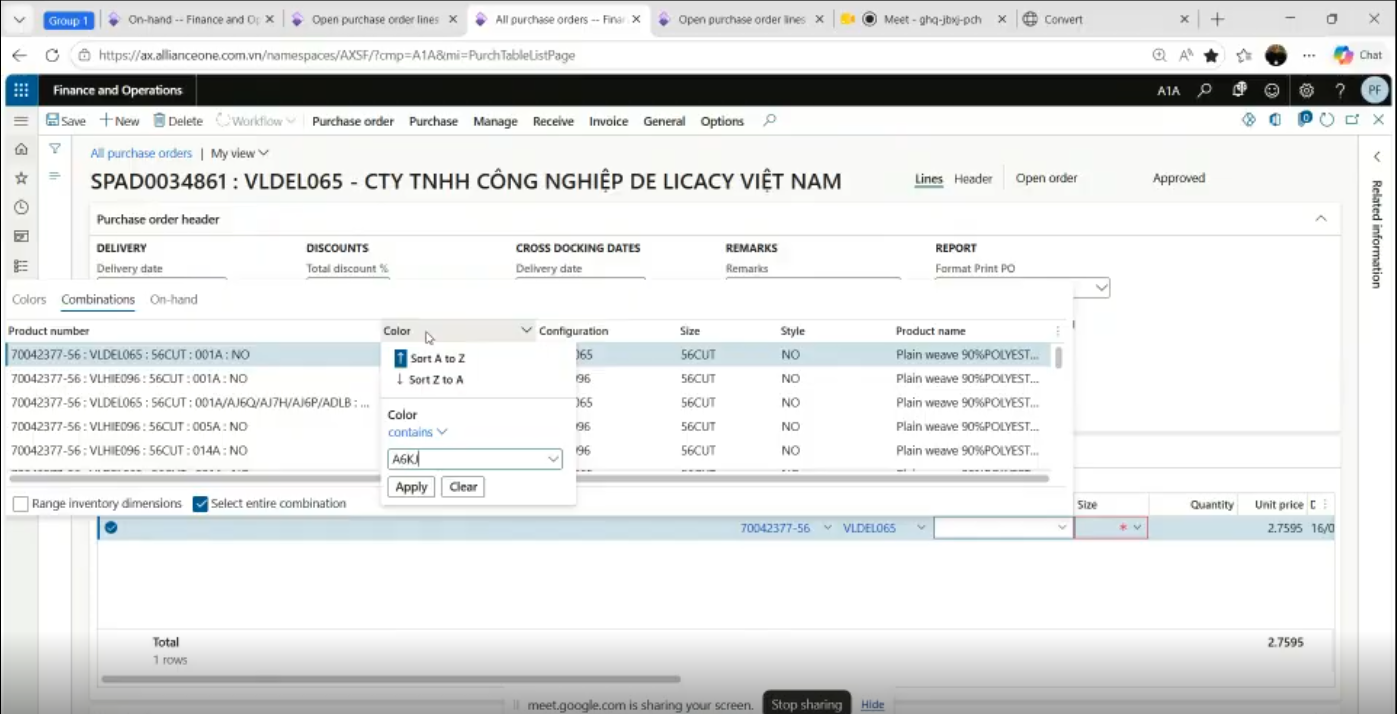Open the global search magnifier in header
This screenshot has width=1397, height=714.
click(x=1205, y=90)
